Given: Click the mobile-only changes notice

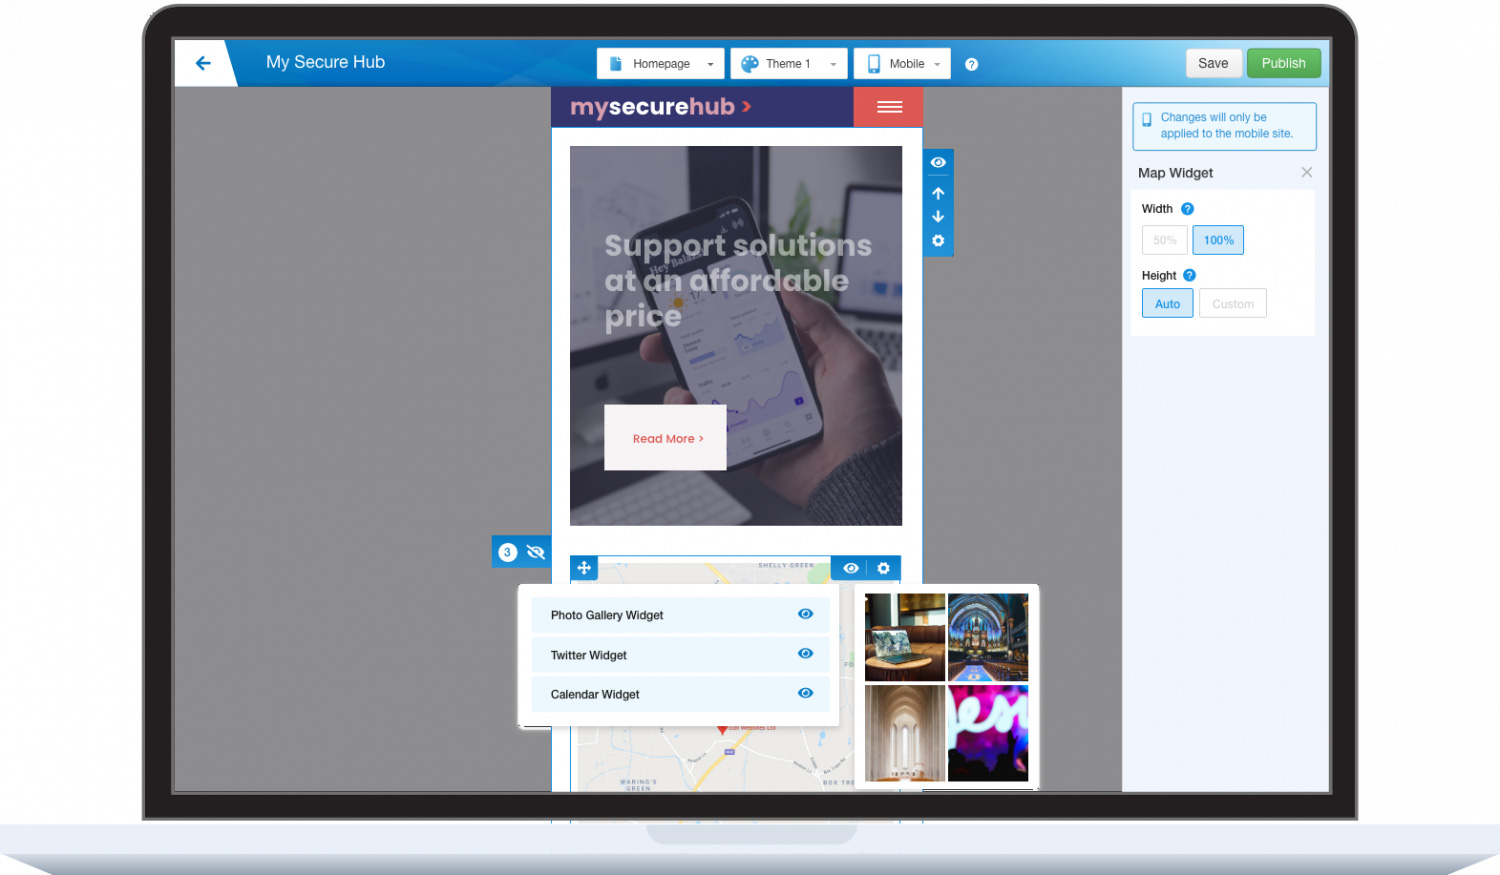Looking at the screenshot, I should tap(1224, 126).
